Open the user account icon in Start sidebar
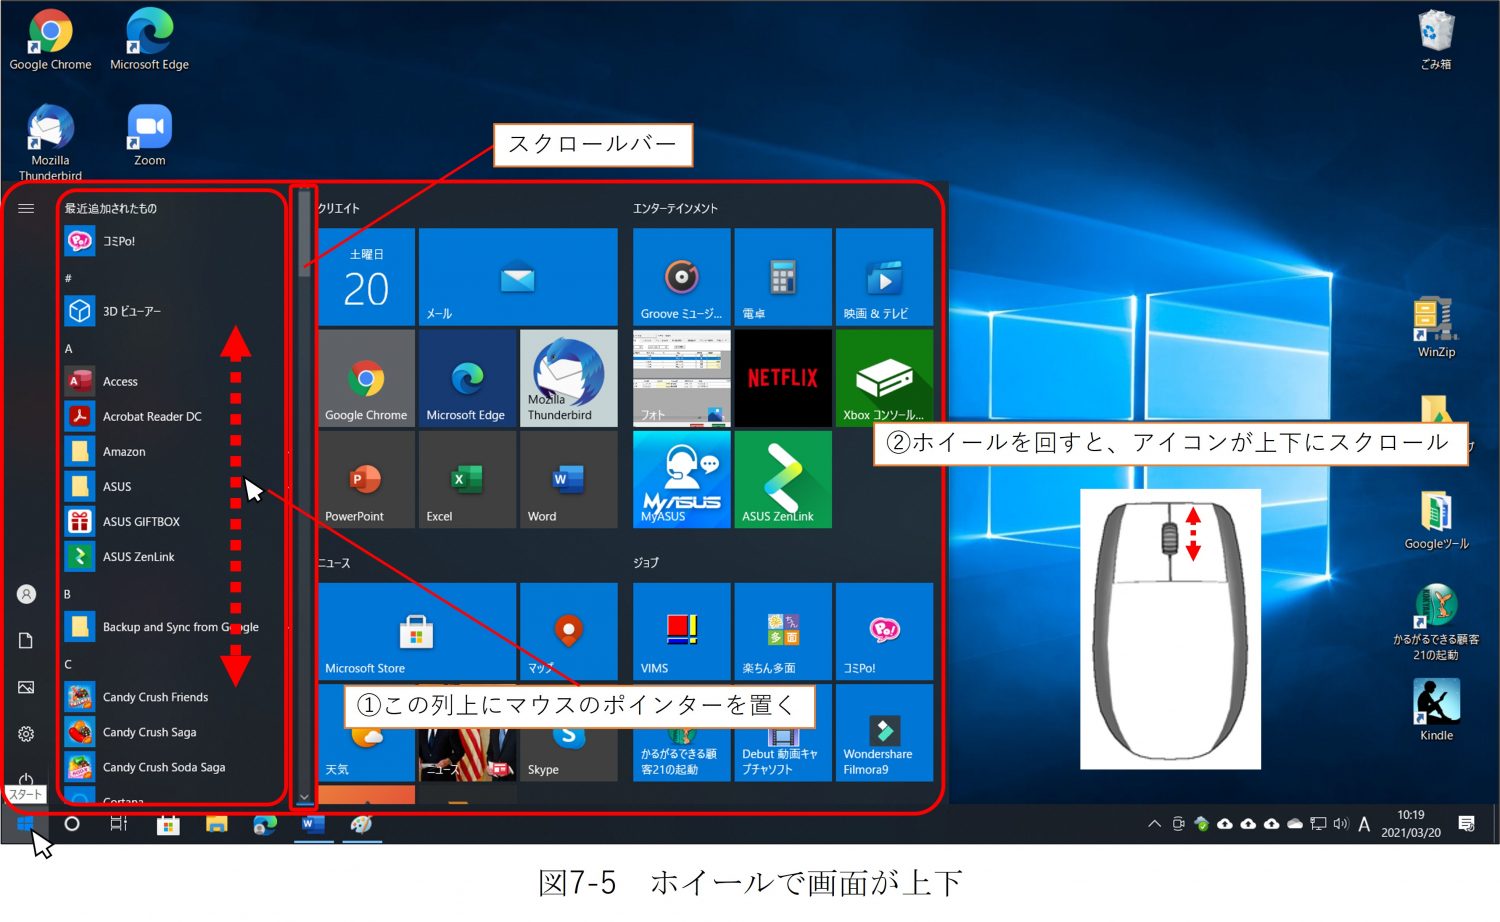Image resolution: width=1500 pixels, height=922 pixels. (x=26, y=594)
